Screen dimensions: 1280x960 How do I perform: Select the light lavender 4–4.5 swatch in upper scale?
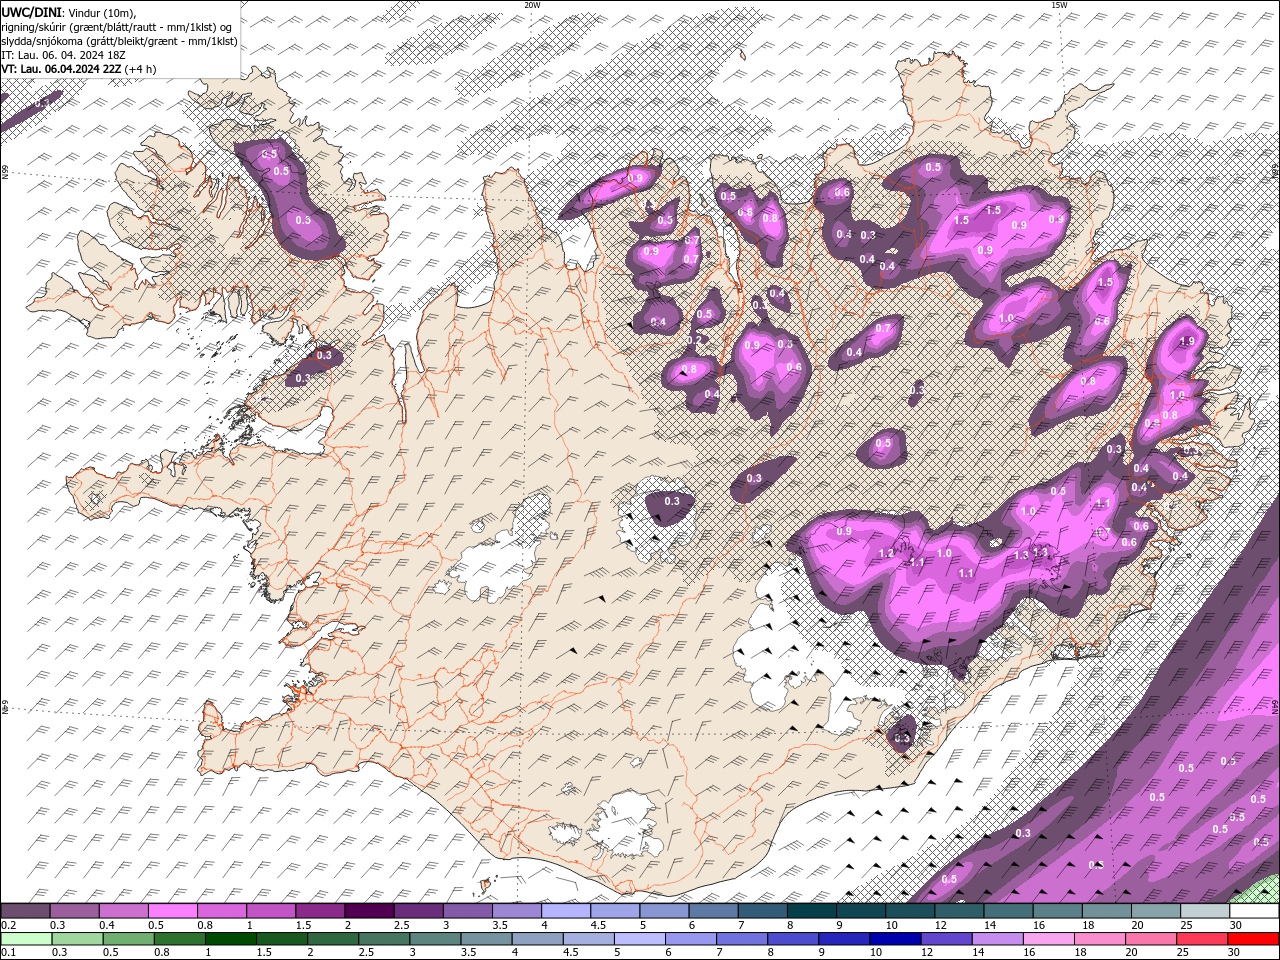pyautogui.click(x=566, y=911)
